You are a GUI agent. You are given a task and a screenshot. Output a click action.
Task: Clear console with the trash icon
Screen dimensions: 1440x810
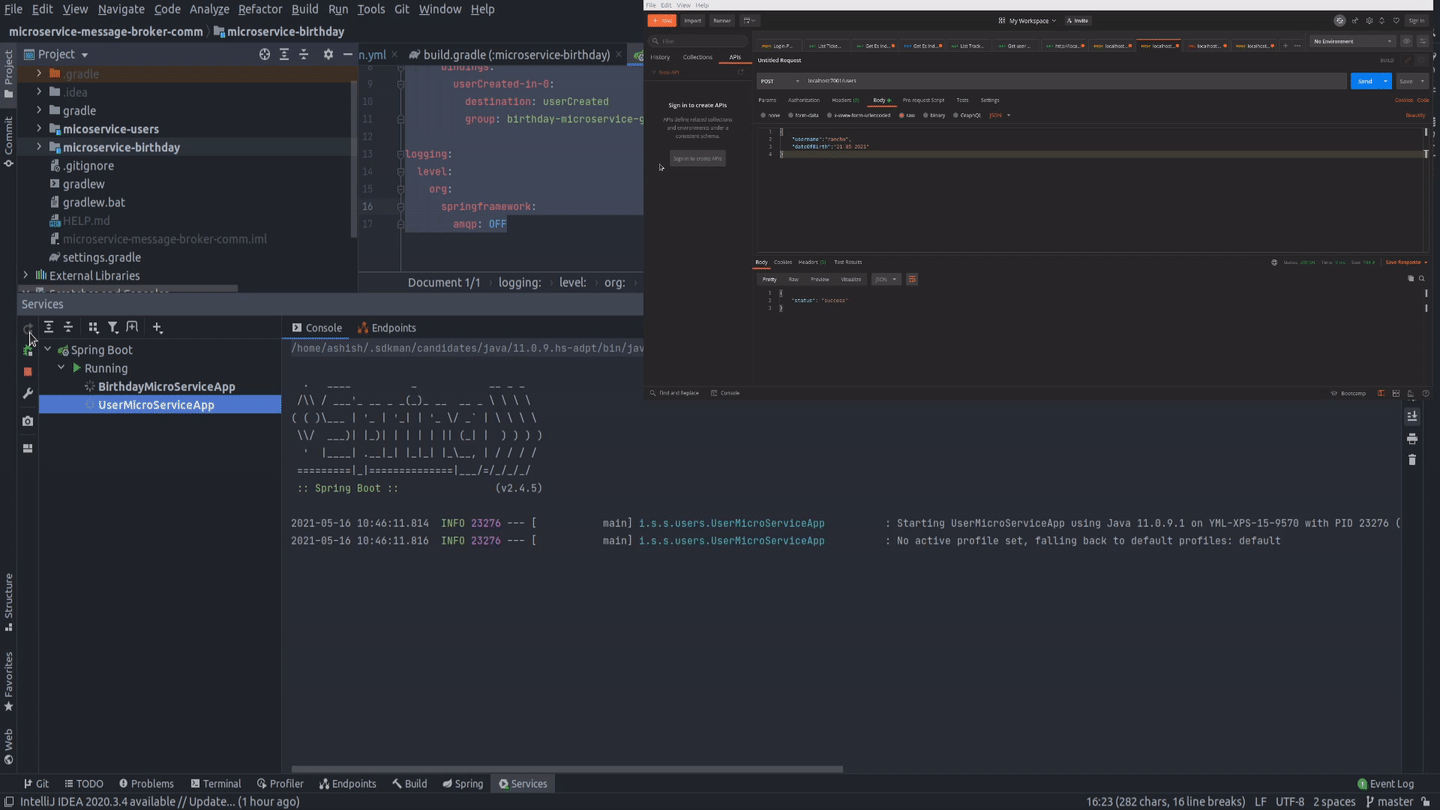click(1412, 460)
